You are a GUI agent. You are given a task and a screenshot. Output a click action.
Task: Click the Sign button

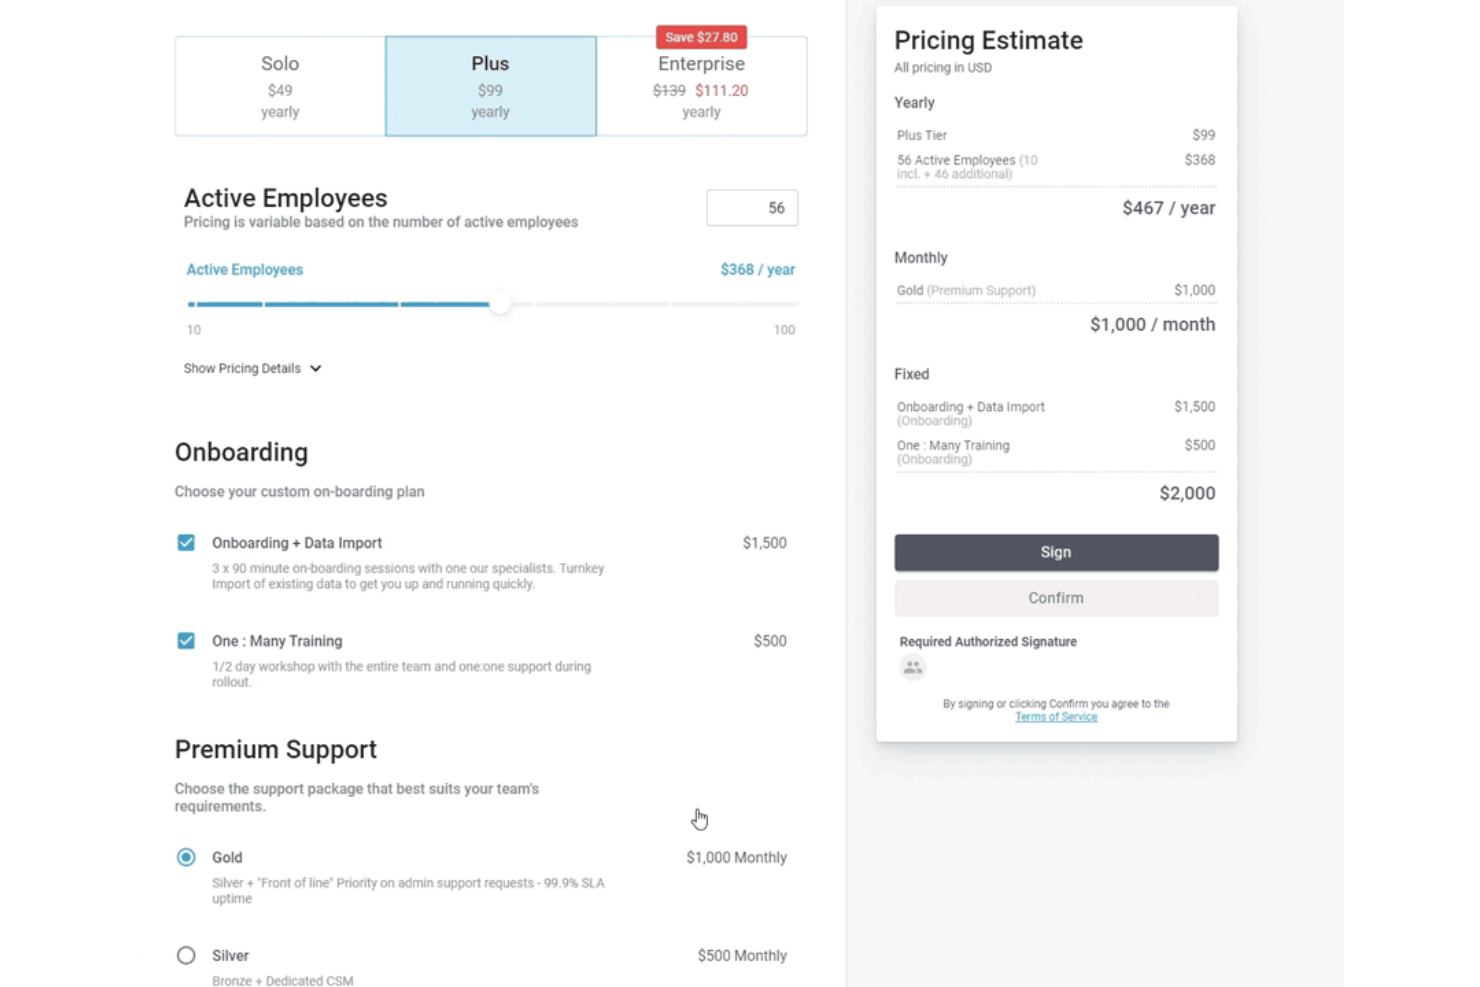[x=1056, y=552]
